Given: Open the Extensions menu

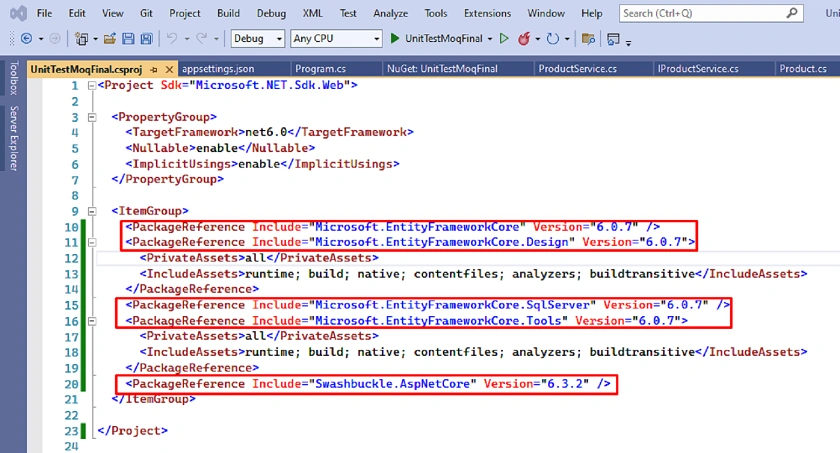Looking at the screenshot, I should tap(488, 13).
